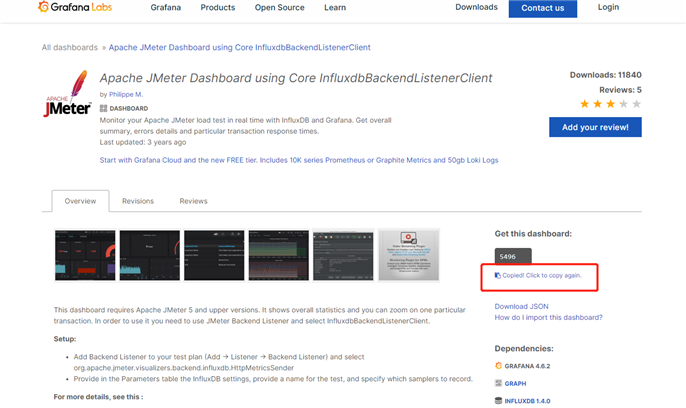Click the copy clipboard icon
The height and width of the screenshot is (408, 686).
497,275
